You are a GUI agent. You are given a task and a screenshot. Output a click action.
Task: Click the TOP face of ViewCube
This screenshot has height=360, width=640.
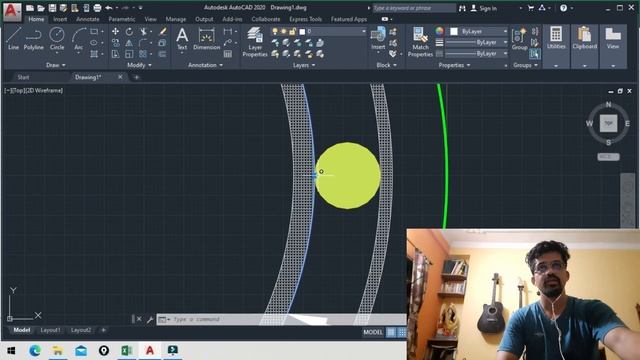pyautogui.click(x=608, y=123)
